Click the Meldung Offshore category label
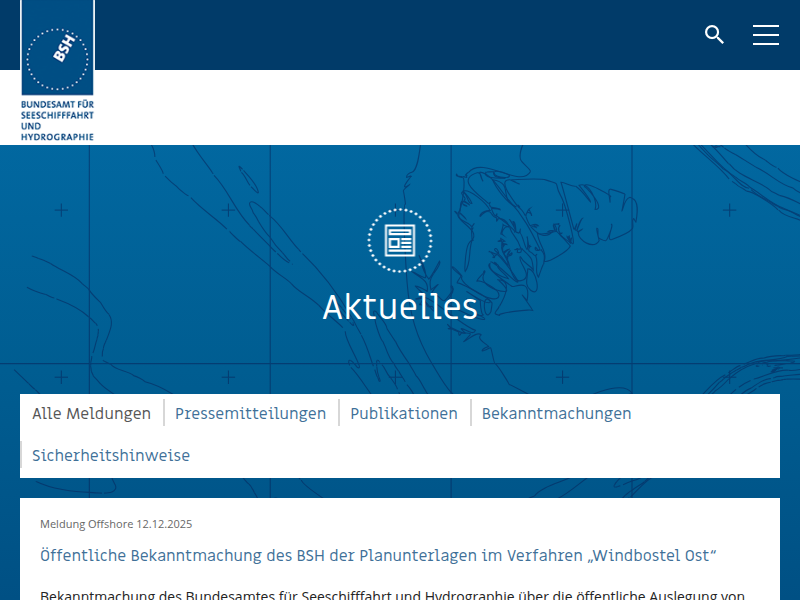Screen dimensions: 800x600 click(x=86, y=524)
